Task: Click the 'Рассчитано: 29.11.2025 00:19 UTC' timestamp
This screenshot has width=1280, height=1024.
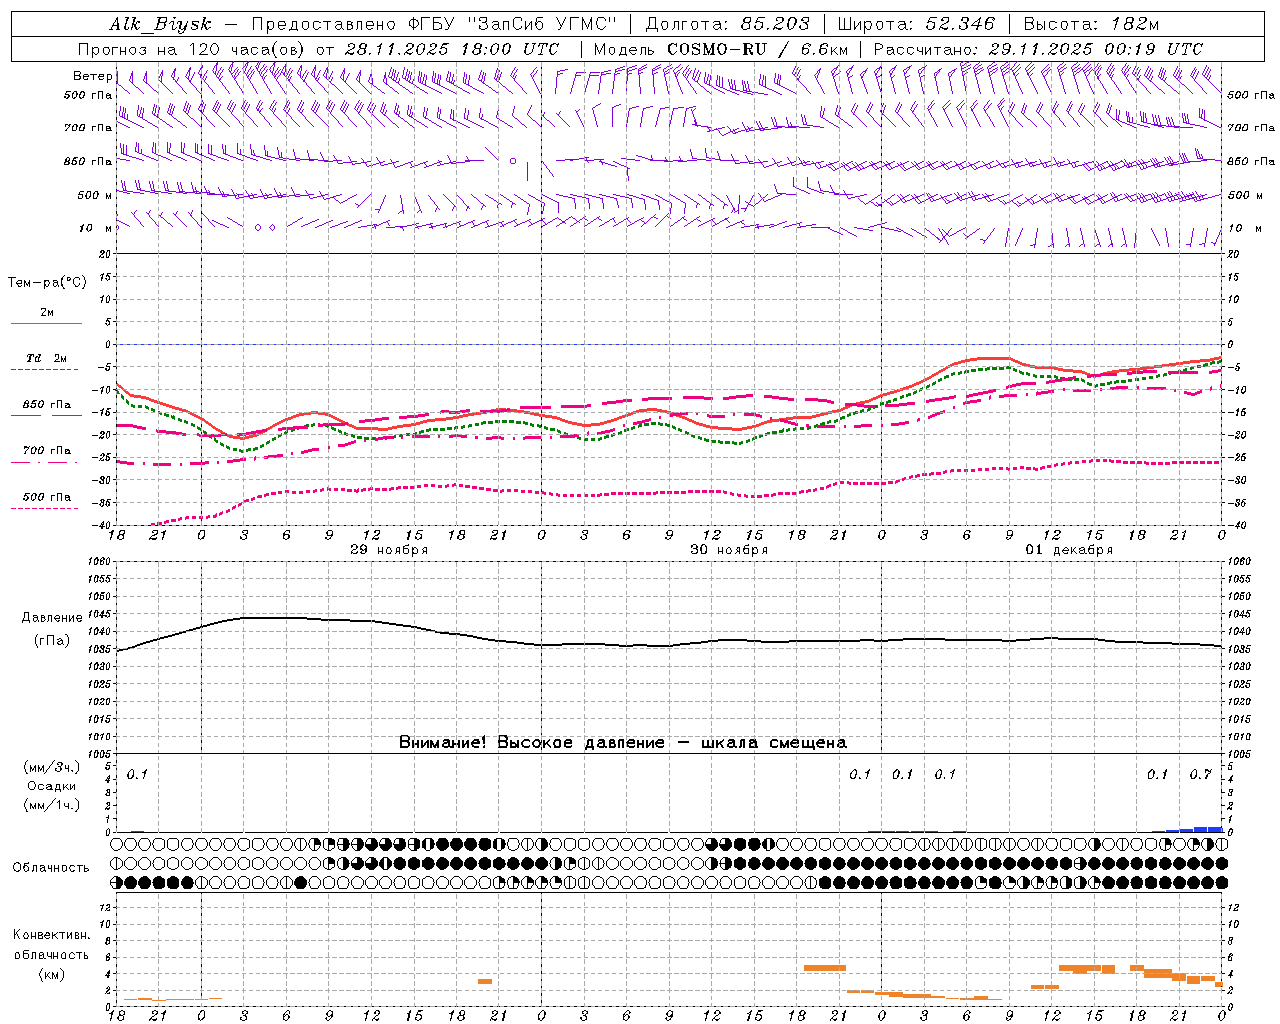Action: 1038,49
